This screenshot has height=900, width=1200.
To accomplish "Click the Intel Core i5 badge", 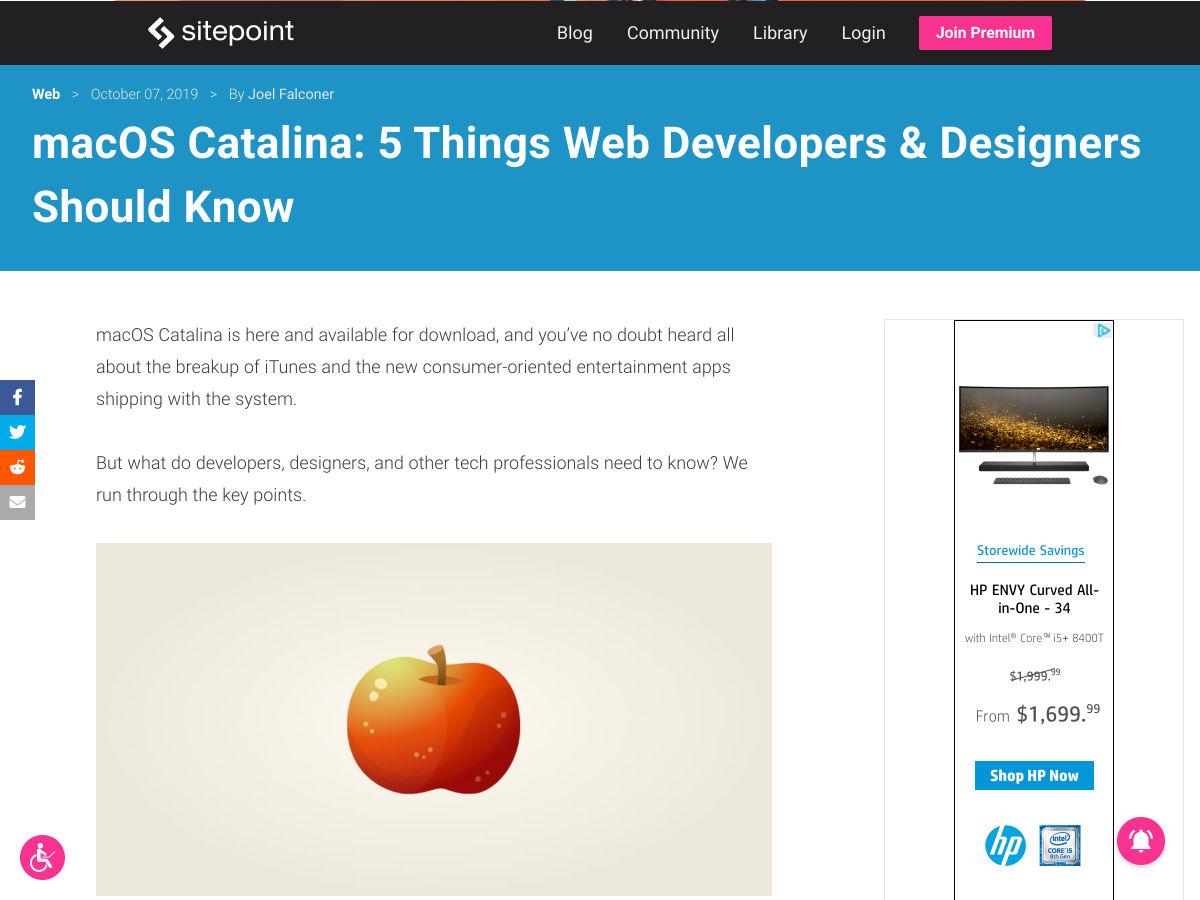I will coord(1060,845).
